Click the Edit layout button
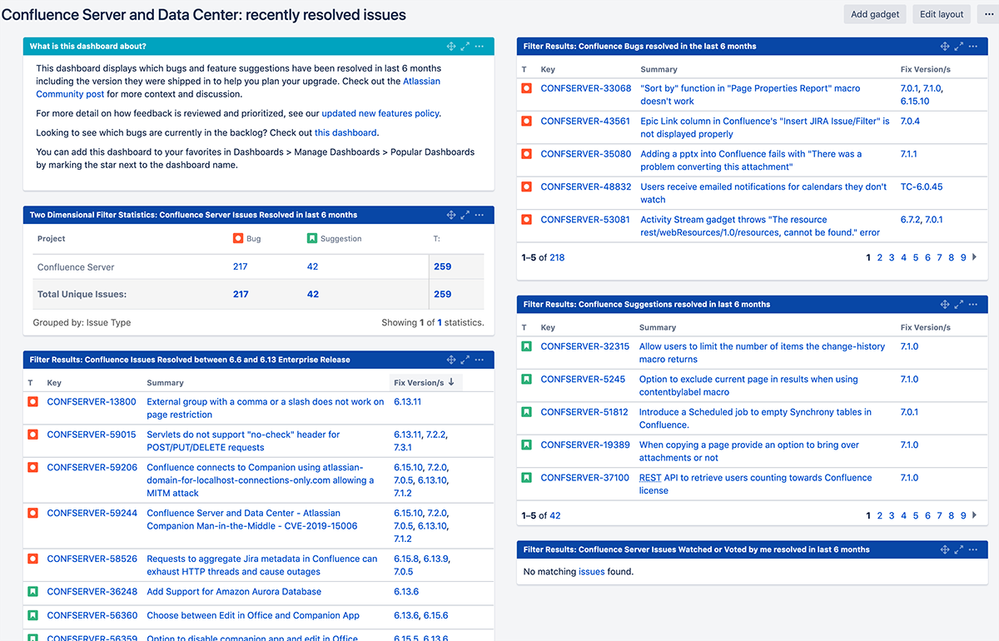This screenshot has height=641, width=999. tap(941, 14)
